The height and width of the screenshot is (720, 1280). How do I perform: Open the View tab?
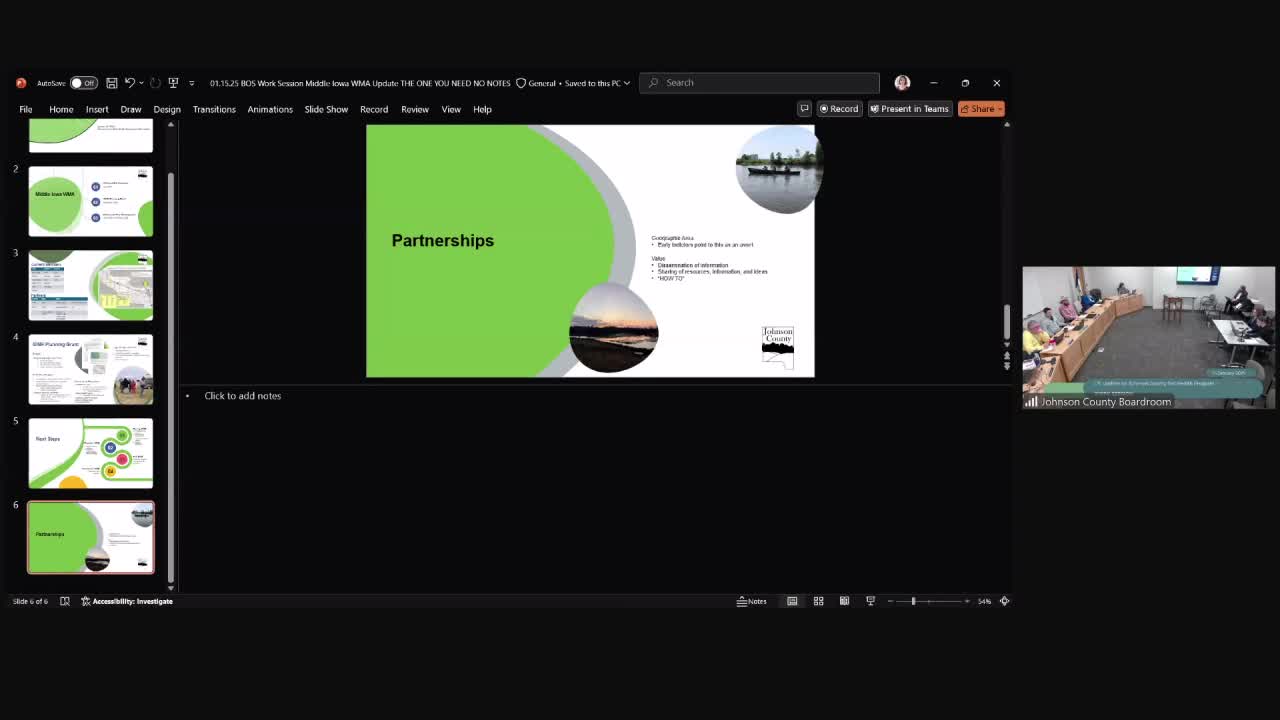click(451, 109)
